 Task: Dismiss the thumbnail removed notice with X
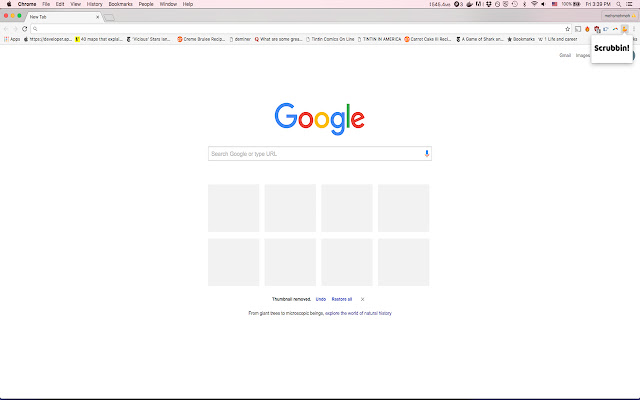point(362,299)
